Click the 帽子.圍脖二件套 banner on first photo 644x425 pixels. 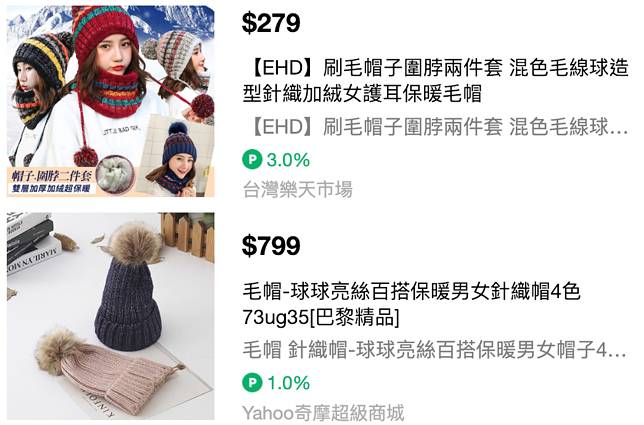click(x=51, y=181)
